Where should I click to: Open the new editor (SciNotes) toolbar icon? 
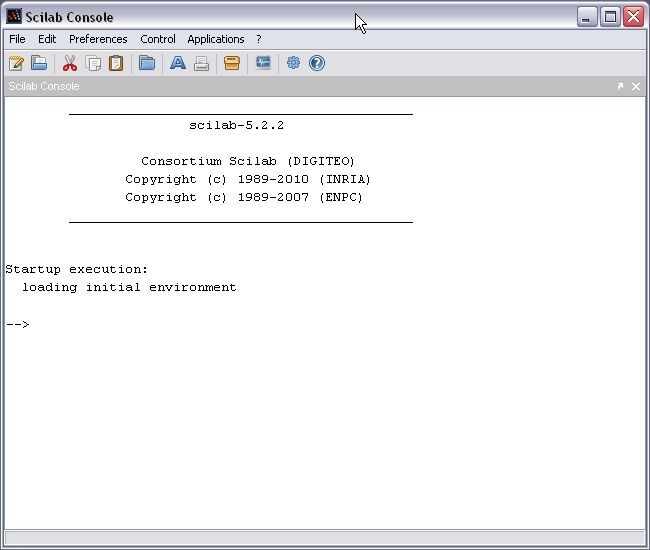click(x=16, y=63)
